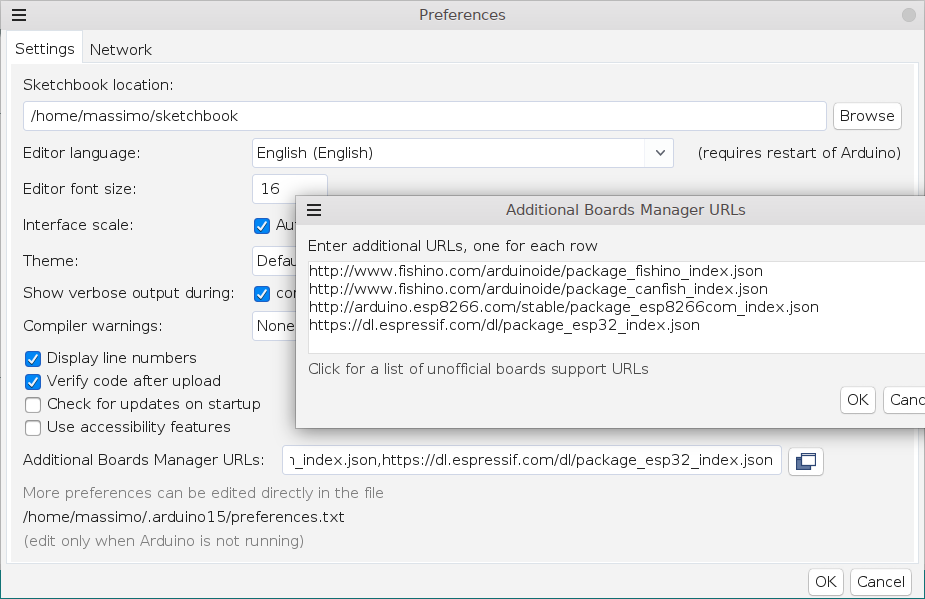Image resolution: width=925 pixels, height=599 pixels.
Task: Select the Settings tab
Action: 44,49
